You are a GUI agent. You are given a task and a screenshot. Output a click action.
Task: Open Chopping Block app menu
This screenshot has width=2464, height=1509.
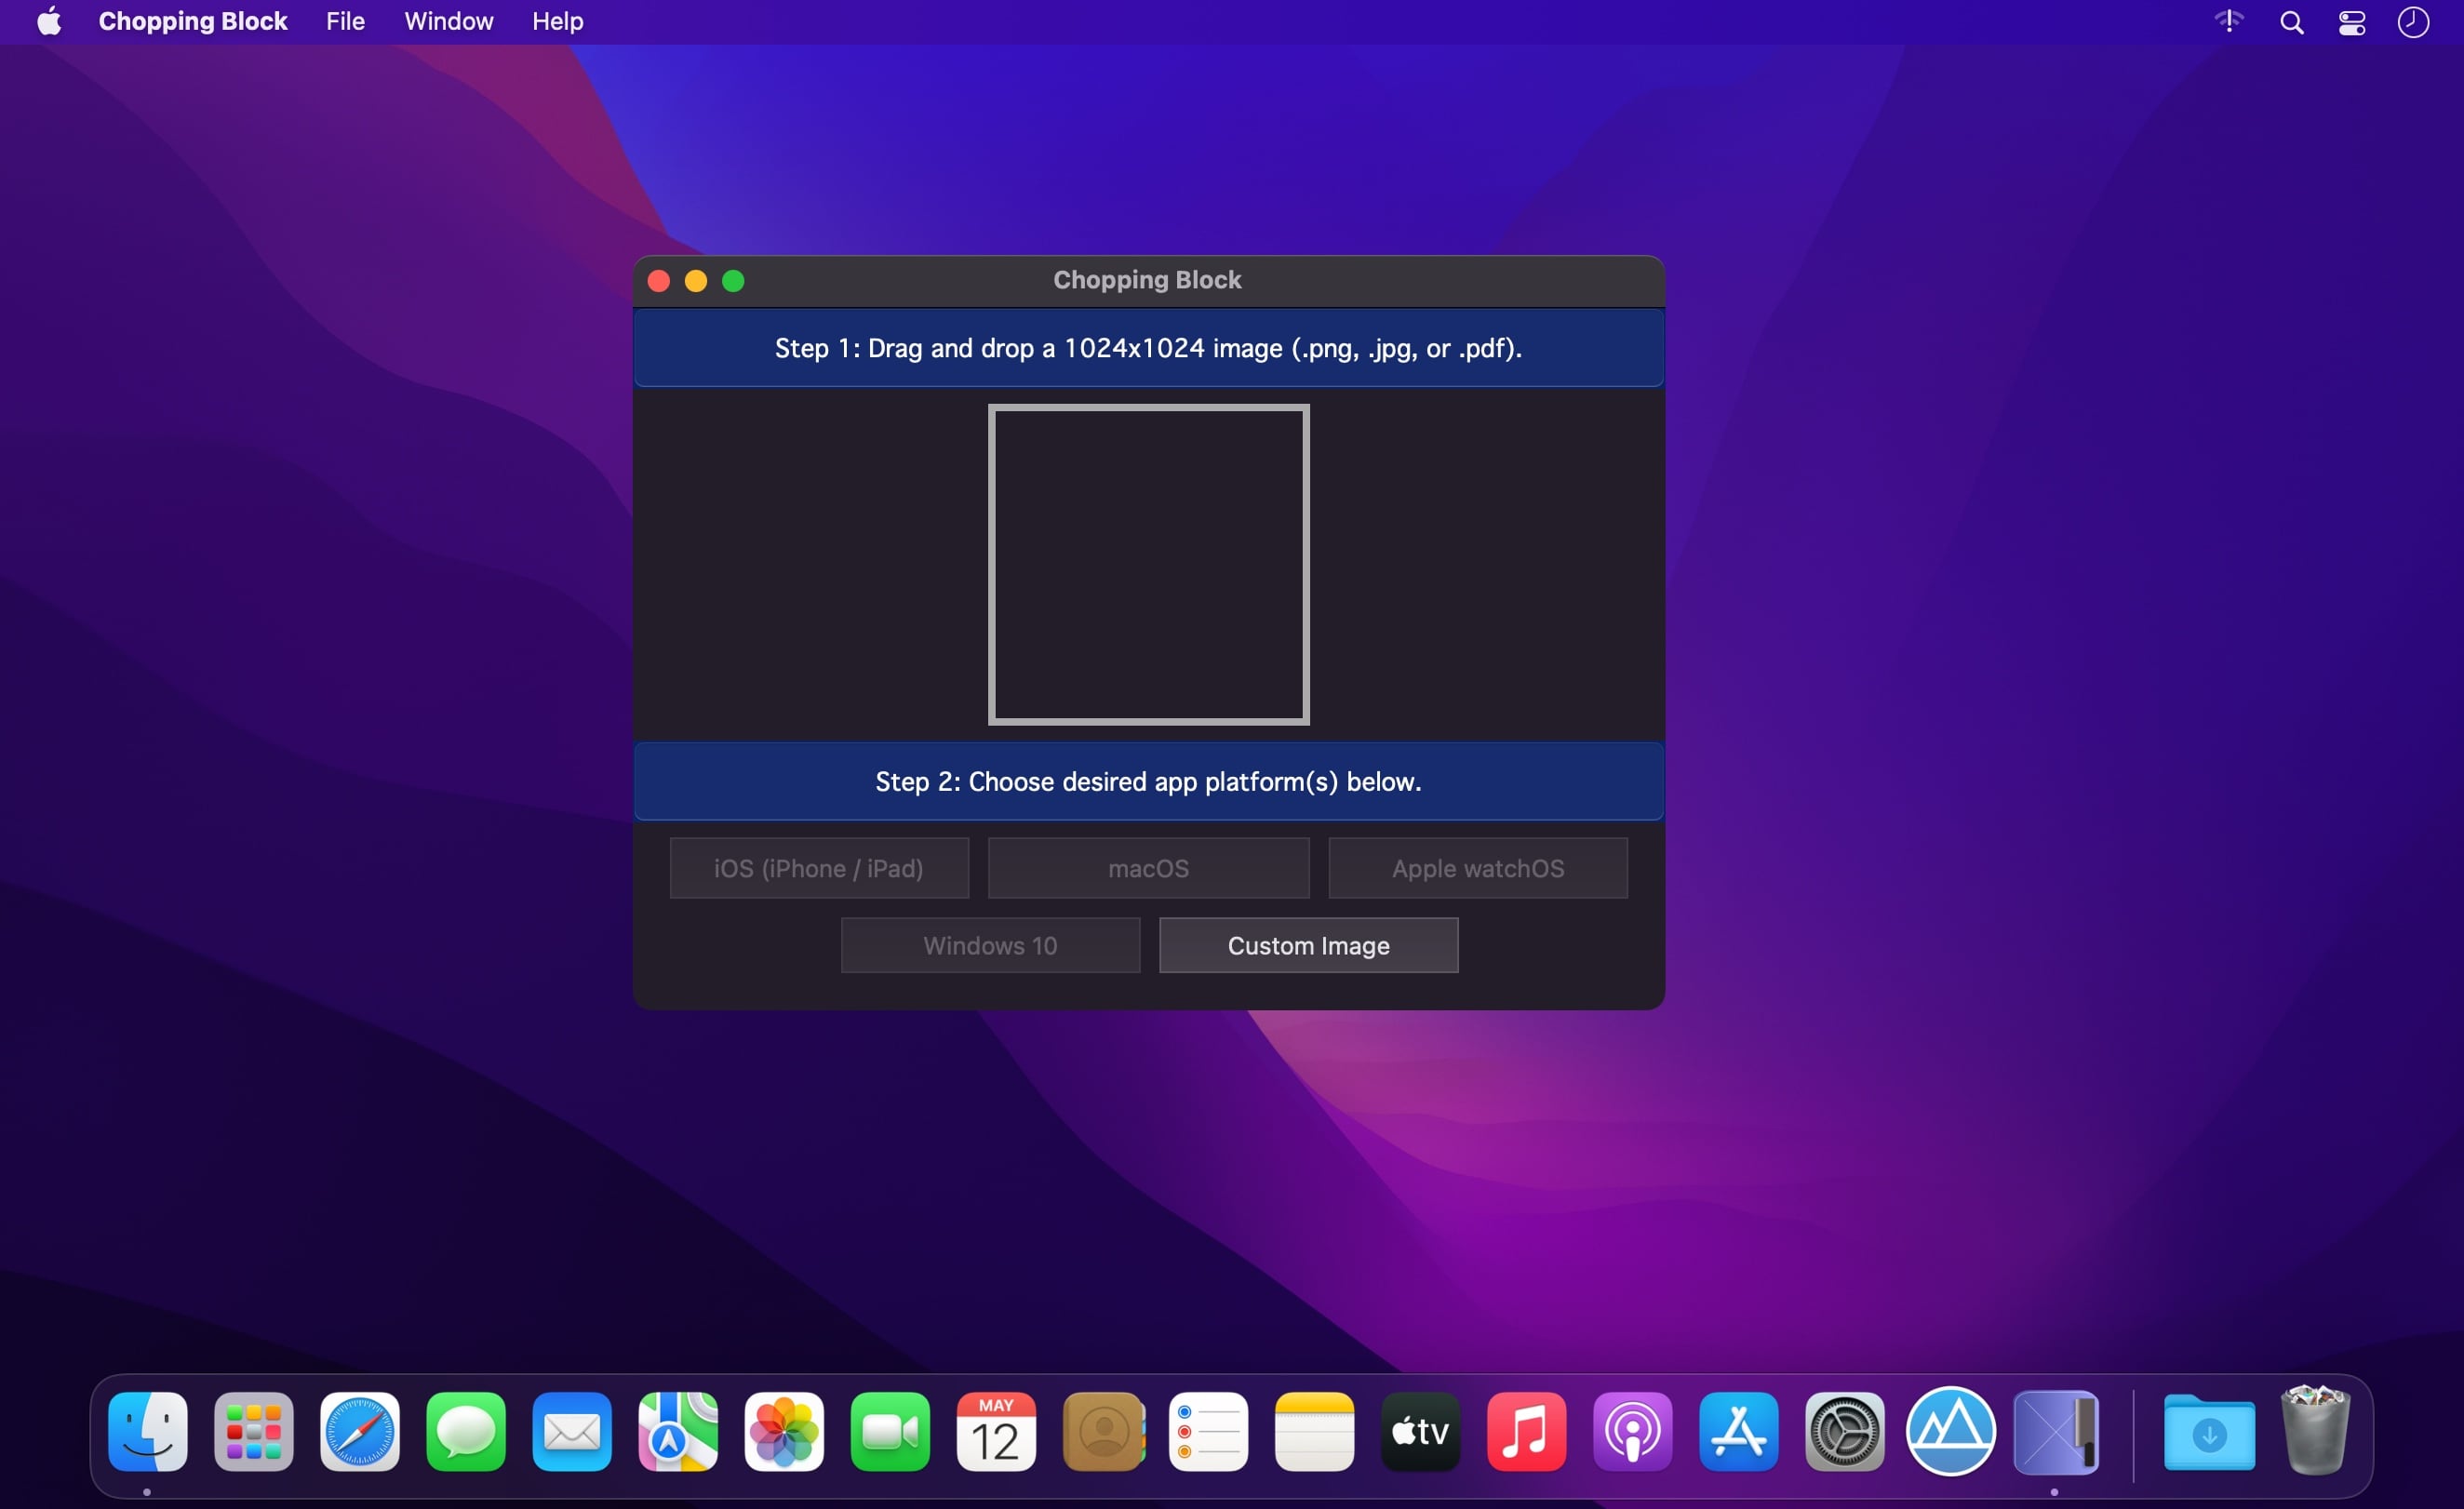coord(192,21)
